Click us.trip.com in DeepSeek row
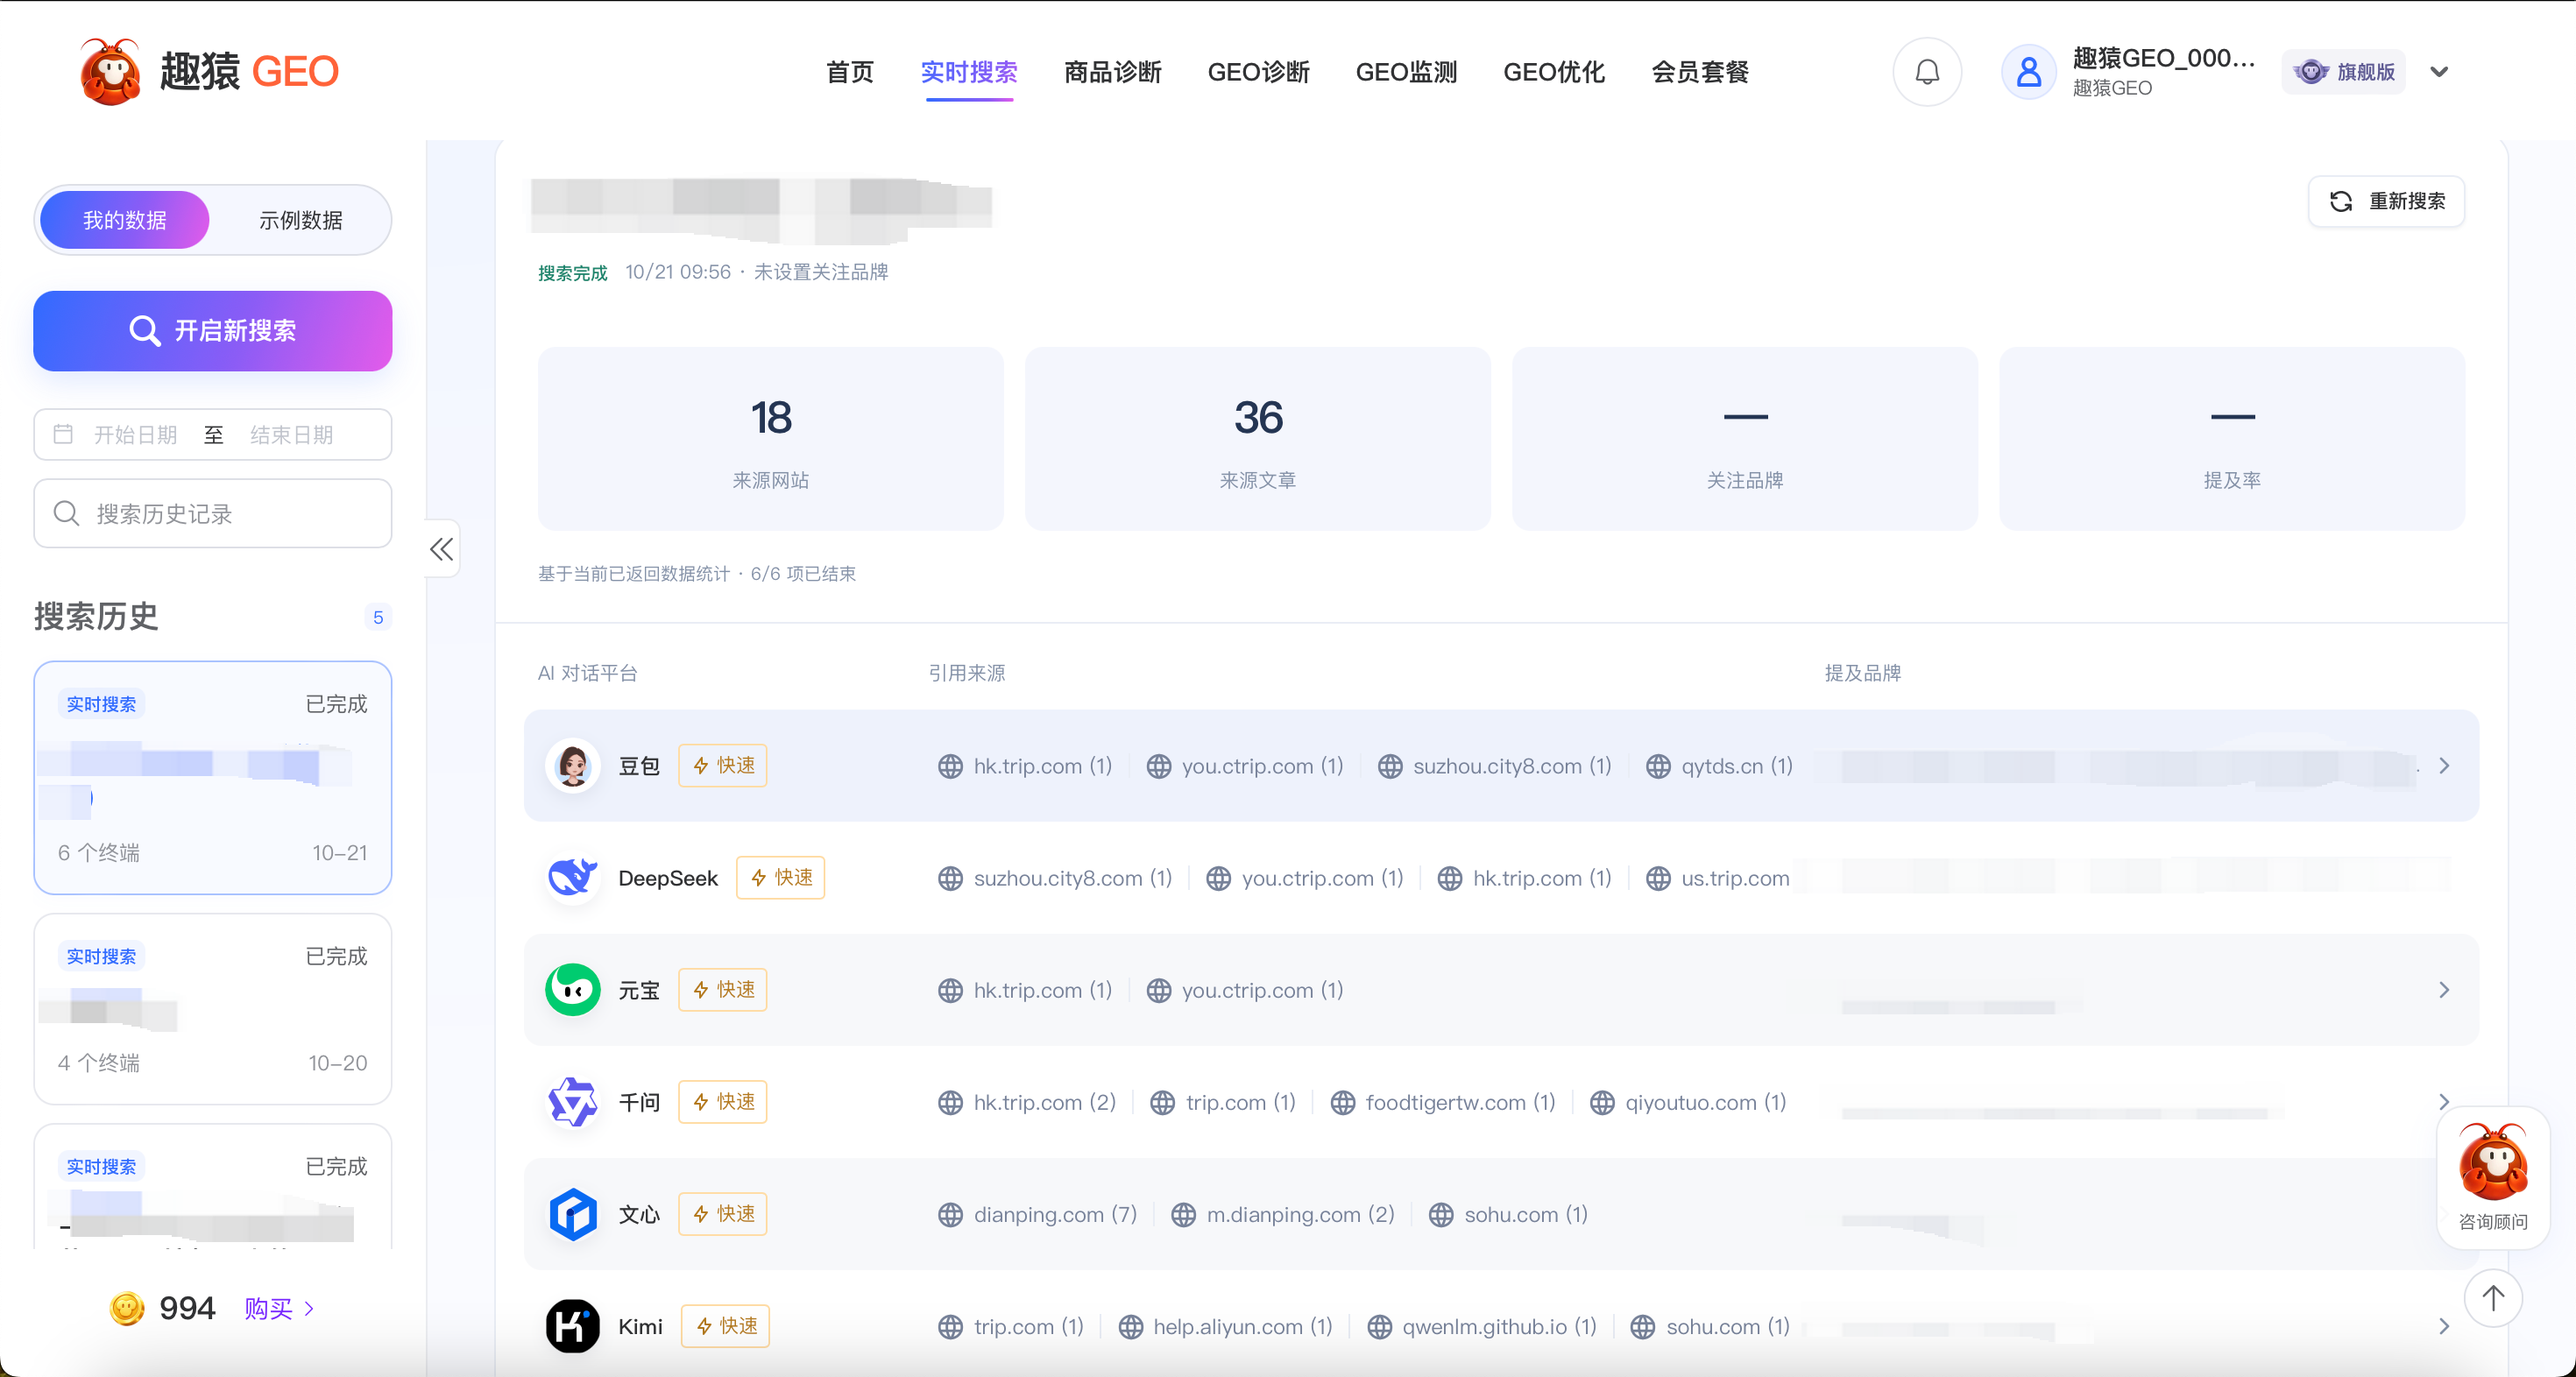This screenshot has height=1377, width=2576. pos(1718,878)
